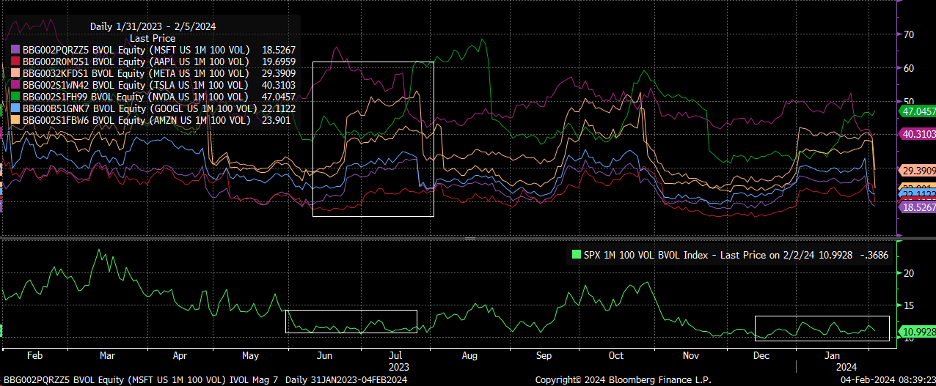Click the peach 29.3909 price tag on right axis

tap(916, 171)
